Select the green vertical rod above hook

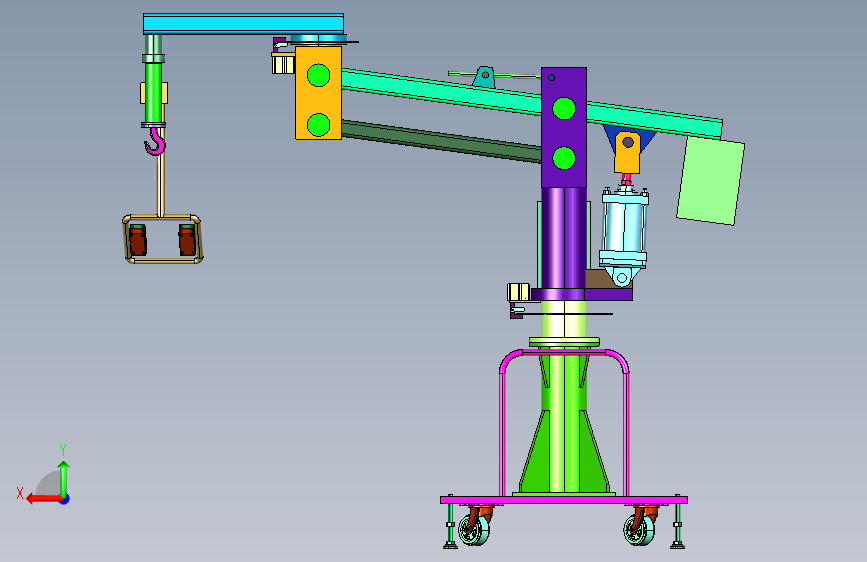[x=153, y=93]
